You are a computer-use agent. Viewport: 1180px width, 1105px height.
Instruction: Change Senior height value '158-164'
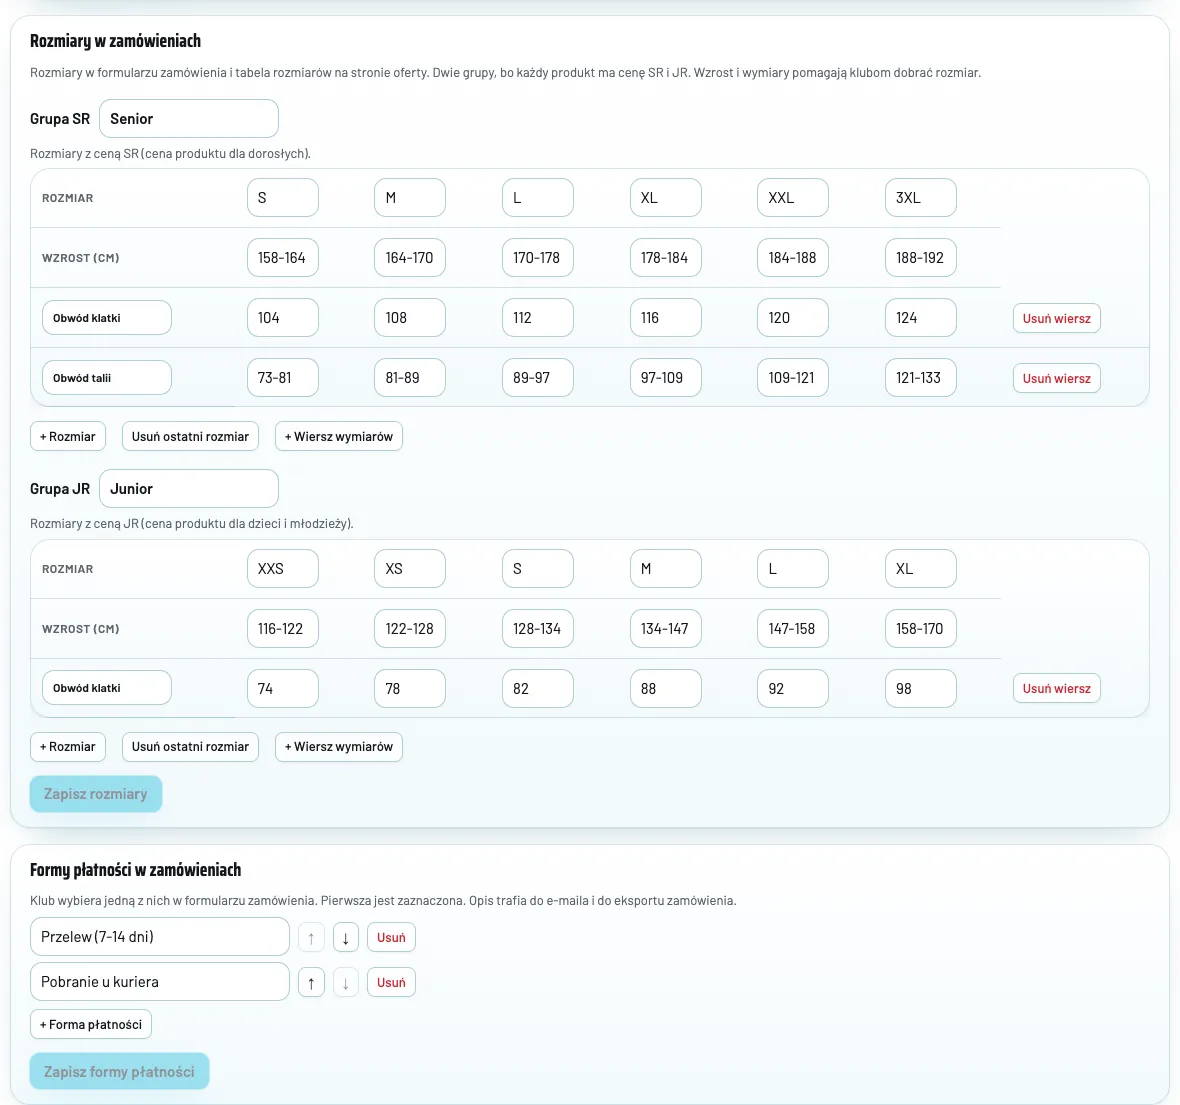[282, 257]
